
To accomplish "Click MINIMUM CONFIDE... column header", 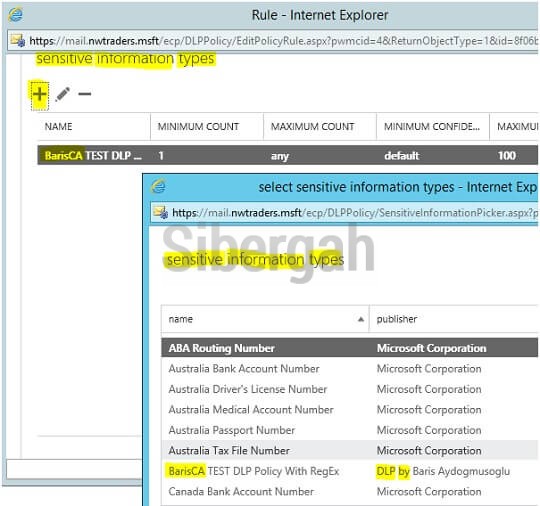I will pos(433,126).
